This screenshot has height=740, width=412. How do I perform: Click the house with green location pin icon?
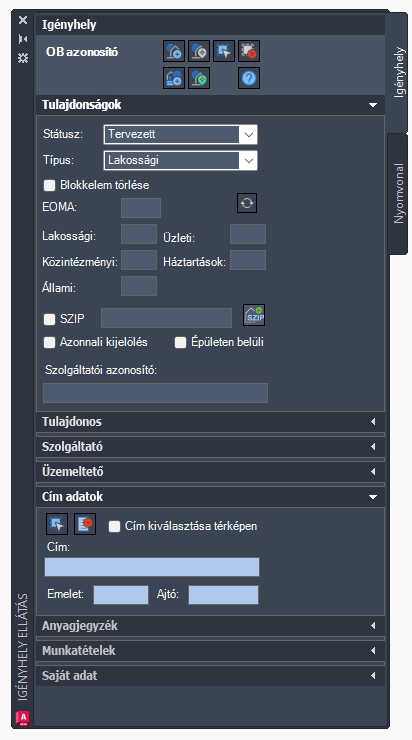click(199, 78)
